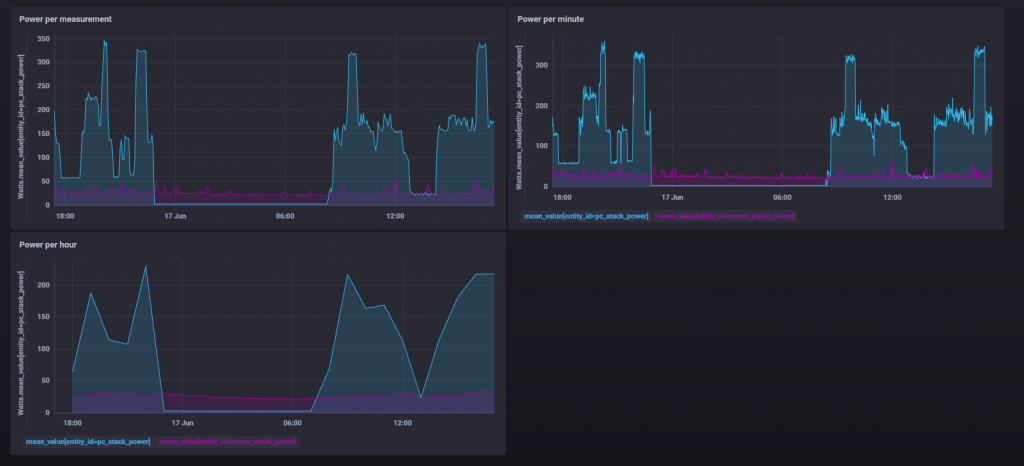Click the 300 y-axis value in Power per minute

(539, 65)
